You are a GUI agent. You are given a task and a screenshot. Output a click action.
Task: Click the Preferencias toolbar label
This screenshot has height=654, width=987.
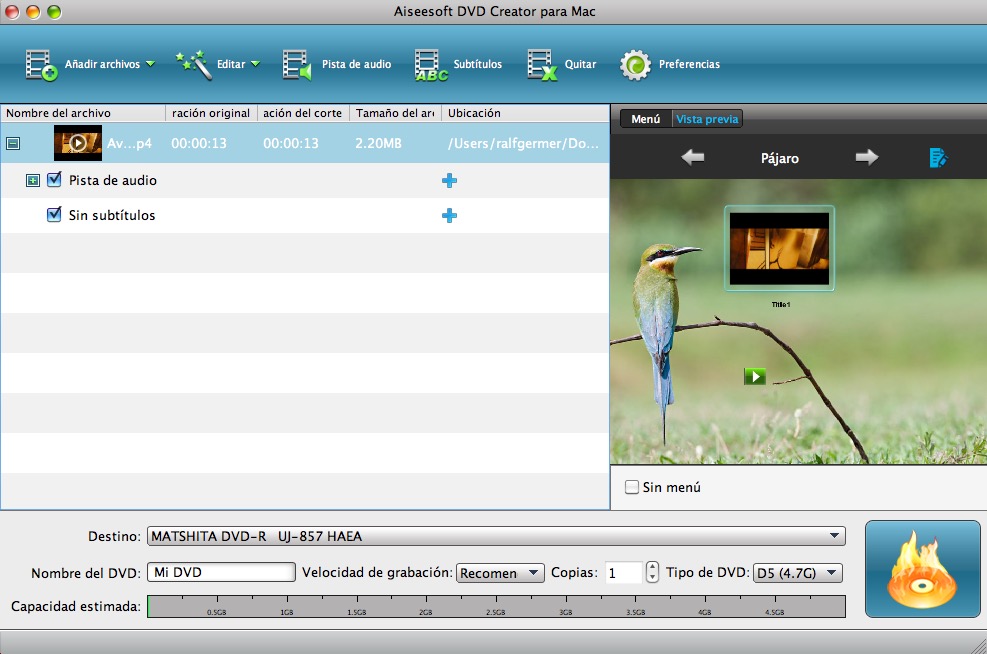(689, 64)
